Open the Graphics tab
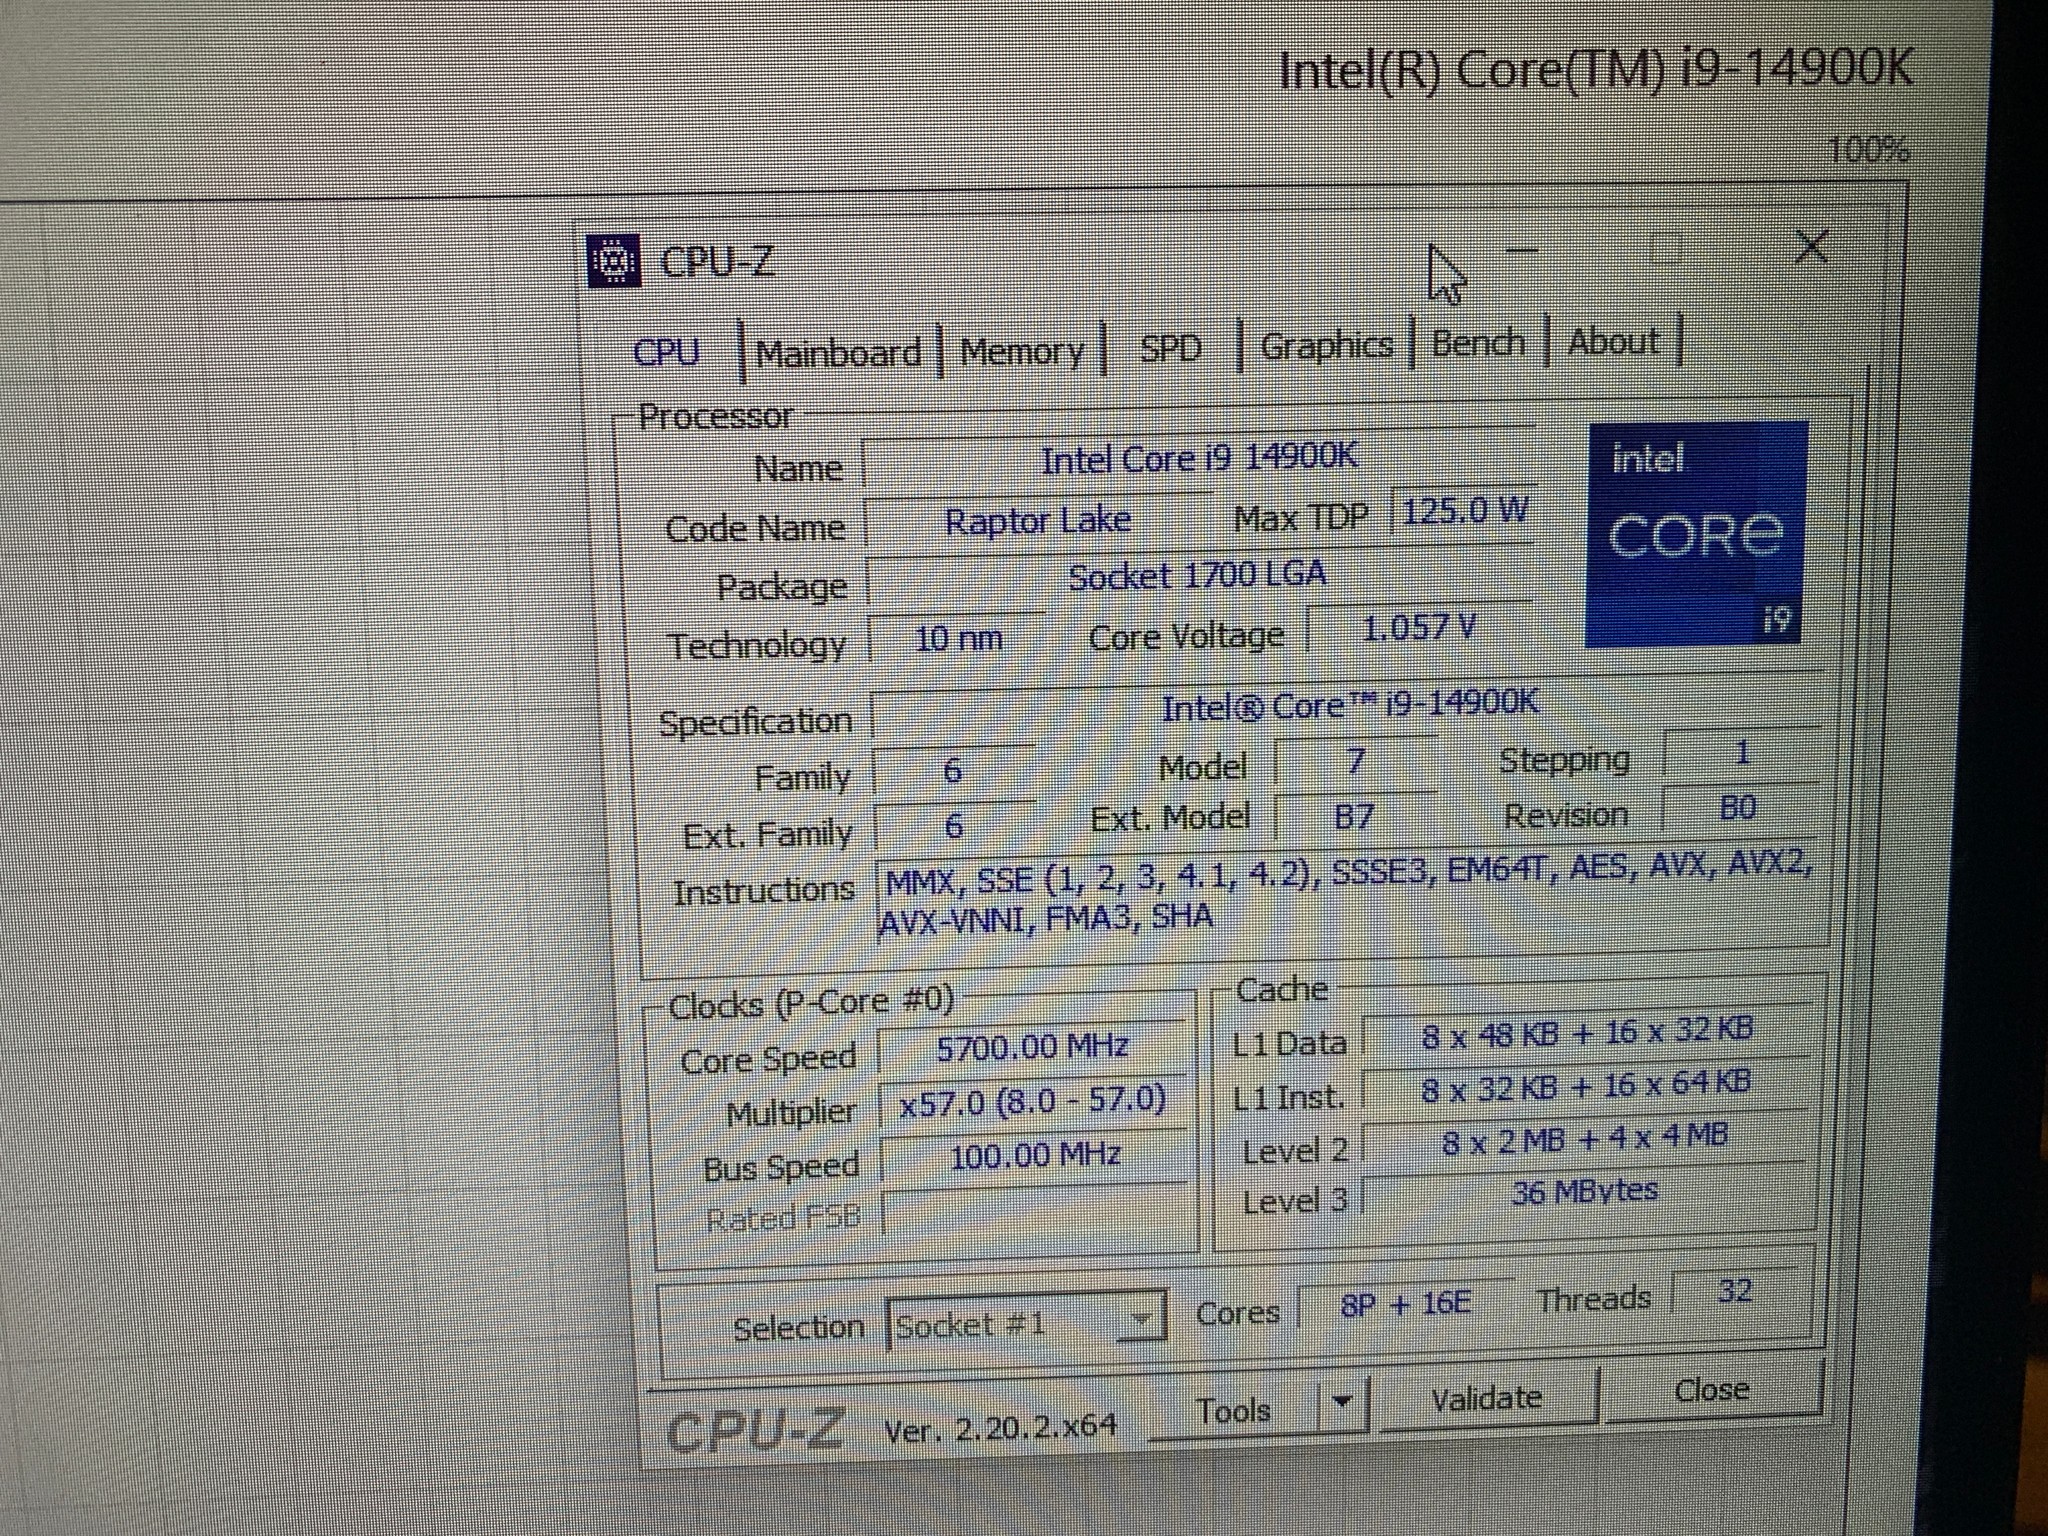This screenshot has width=2048, height=1536. tap(1326, 345)
